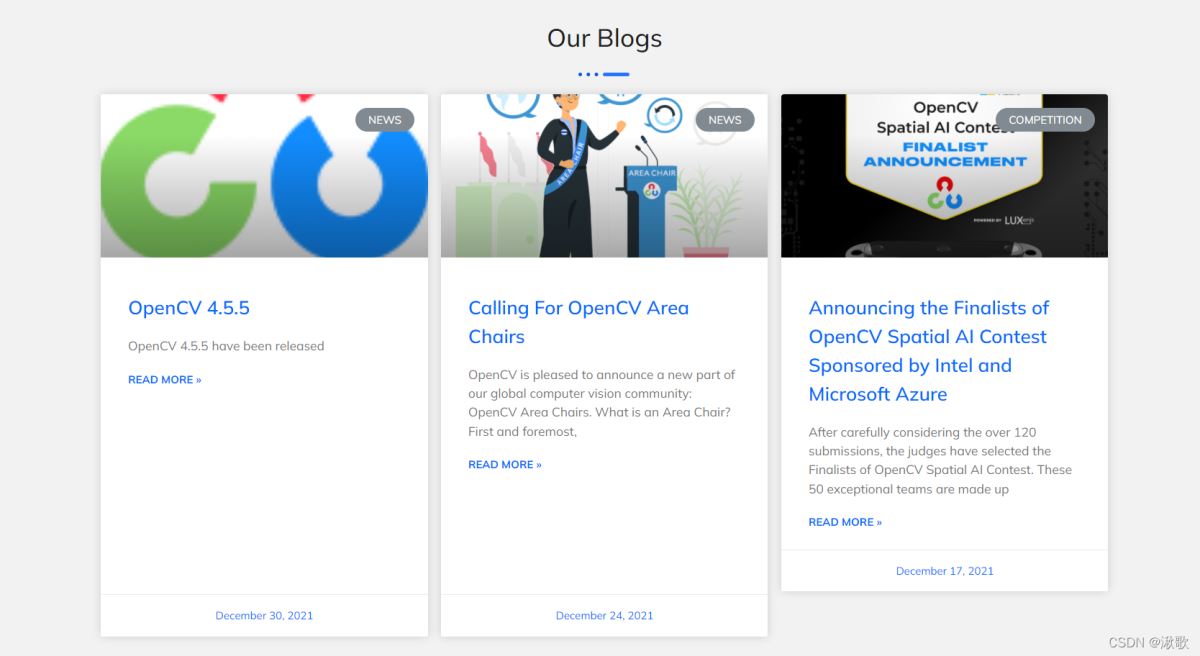Viewport: 1200px width, 656px height.
Task: Click the December 24, 2021 date
Action: 604,616
